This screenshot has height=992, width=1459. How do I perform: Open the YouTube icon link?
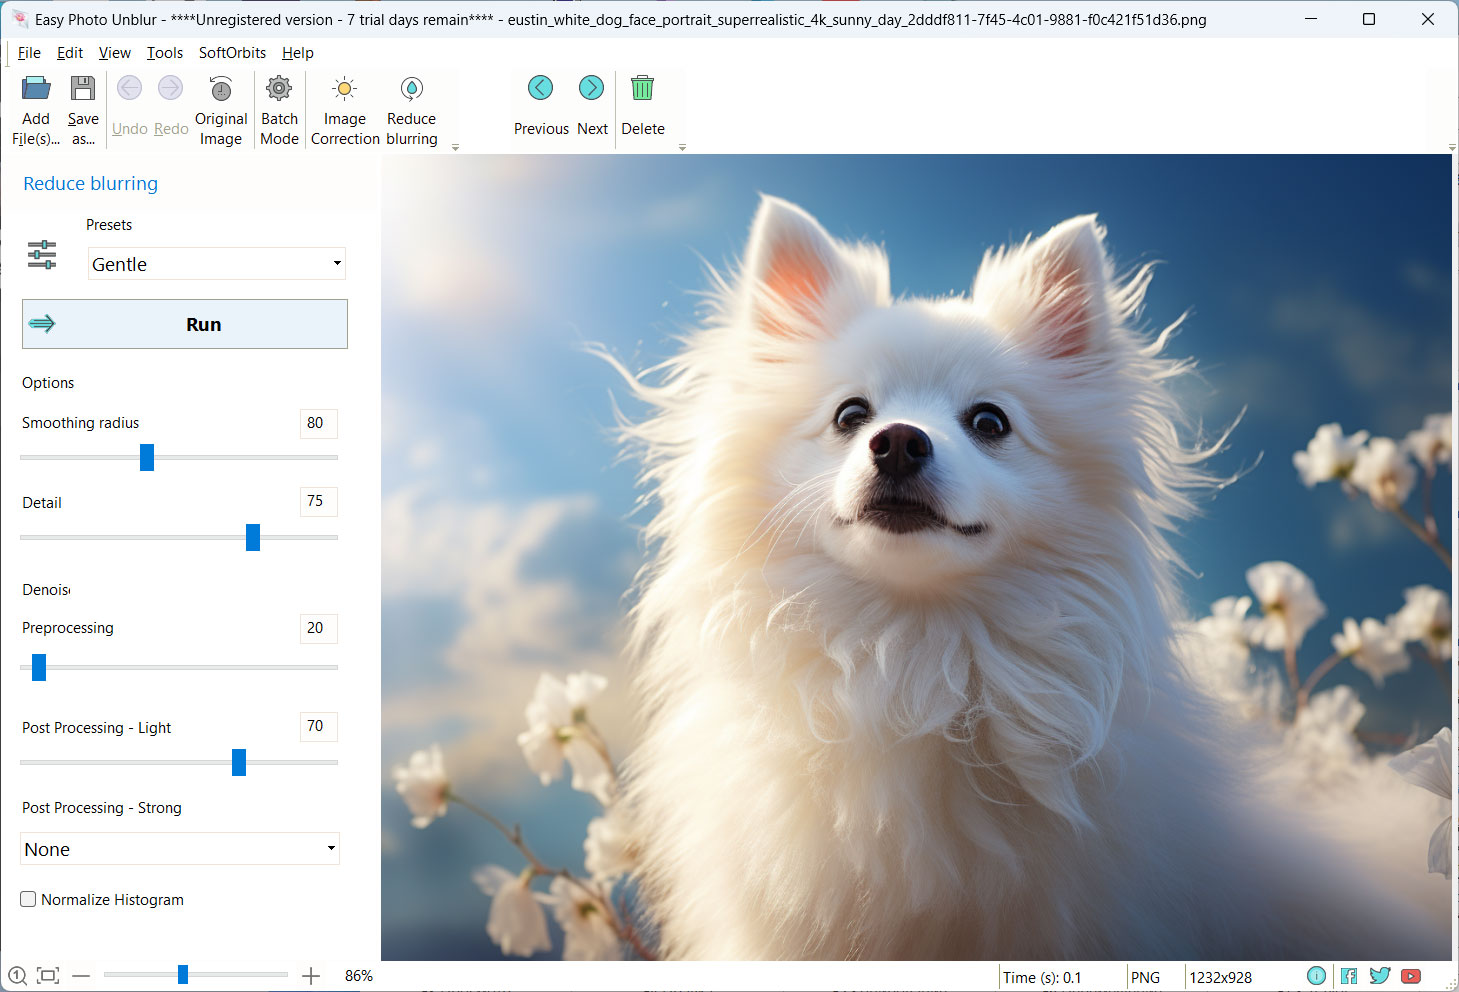(1411, 976)
